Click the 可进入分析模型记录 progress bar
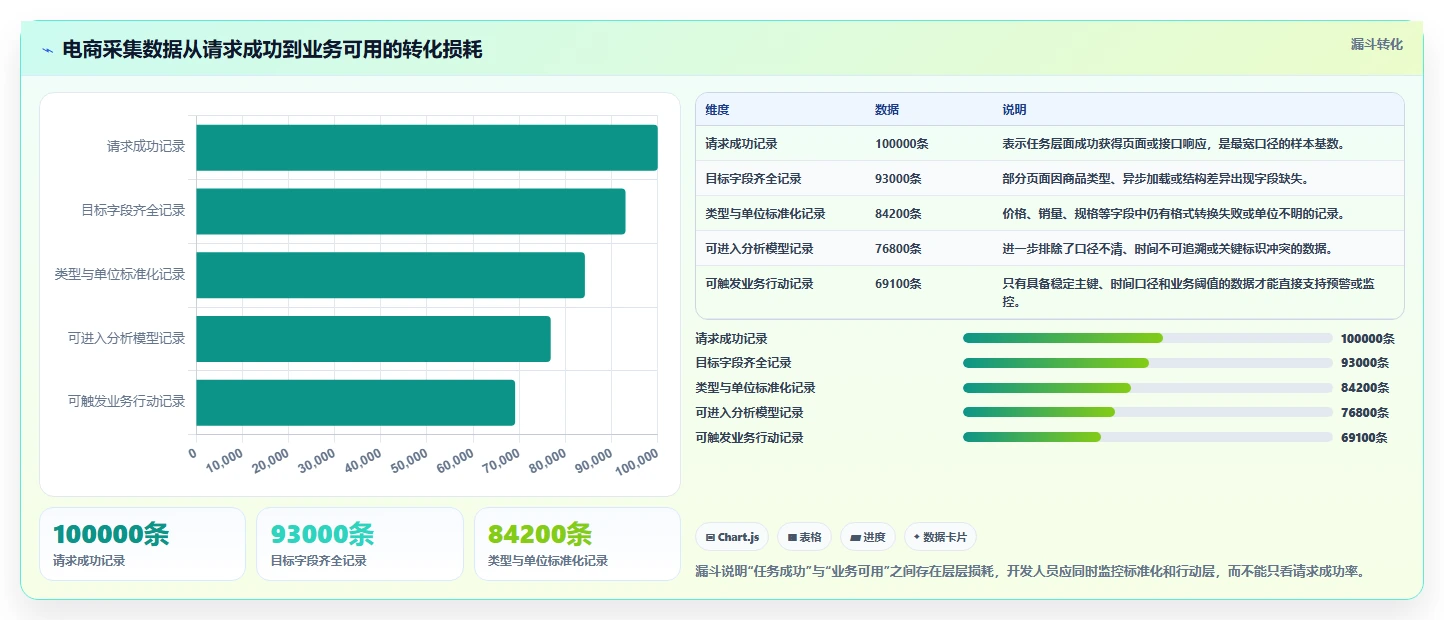Viewport: 1444px width, 620px height. [1147, 412]
